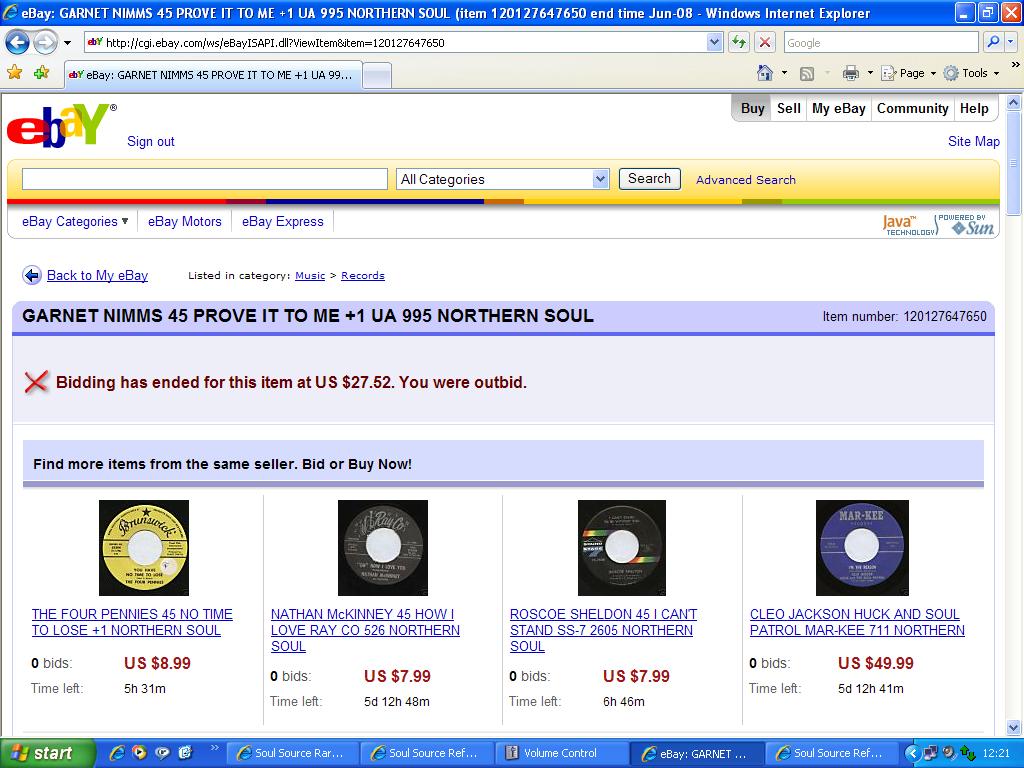Click the browser Forward arrow button
Screen dimensions: 1024x768
click(x=44, y=43)
